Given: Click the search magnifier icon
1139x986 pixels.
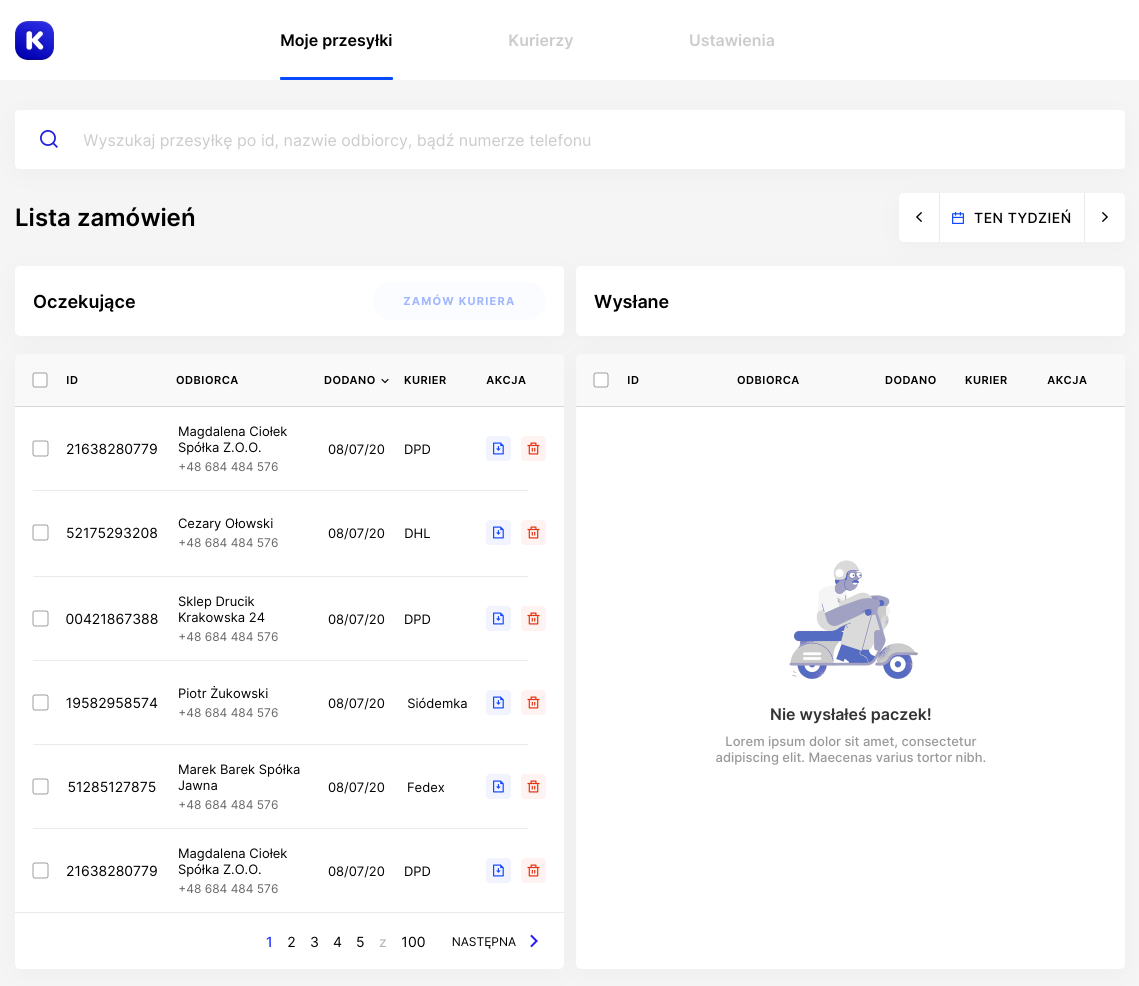Looking at the screenshot, I should [x=48, y=139].
